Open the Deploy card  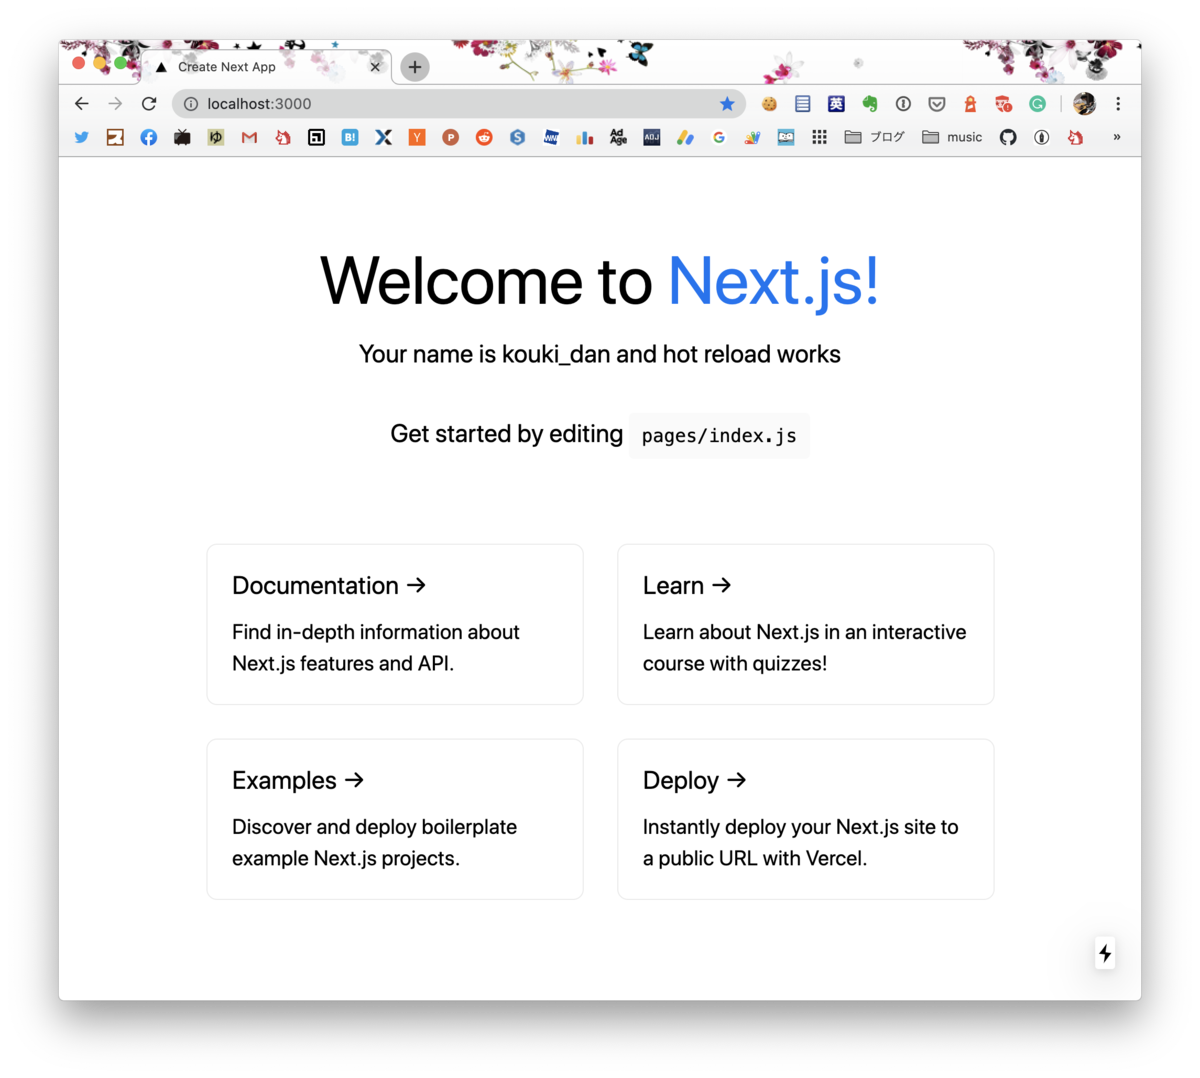click(806, 819)
